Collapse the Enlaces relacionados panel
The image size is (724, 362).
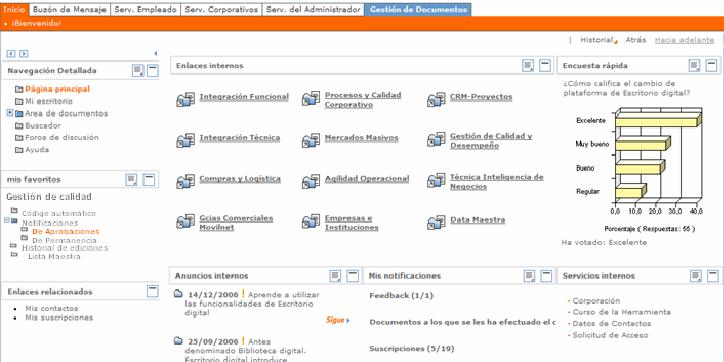click(152, 291)
